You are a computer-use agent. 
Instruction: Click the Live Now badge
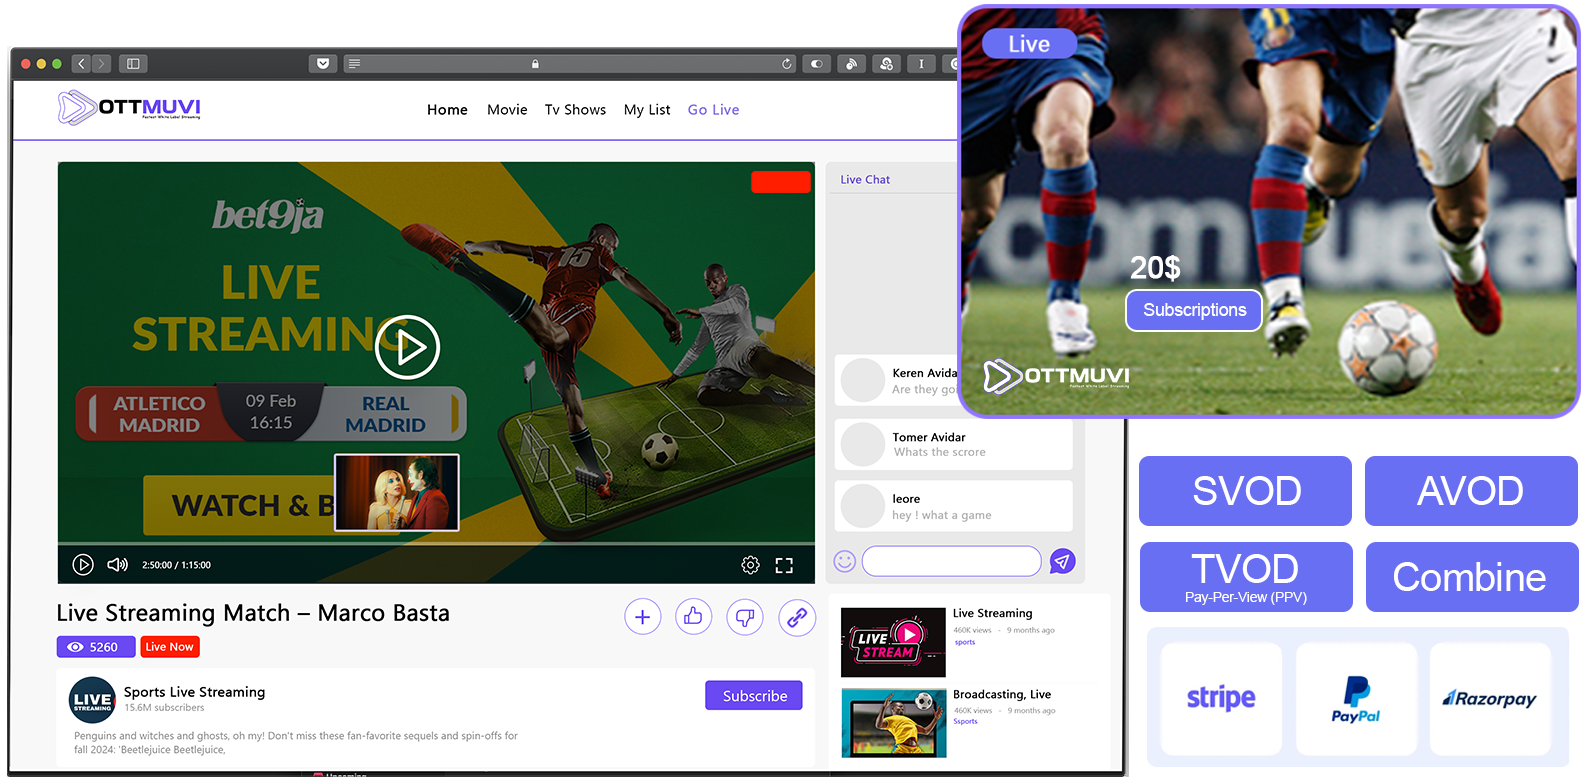tap(170, 647)
